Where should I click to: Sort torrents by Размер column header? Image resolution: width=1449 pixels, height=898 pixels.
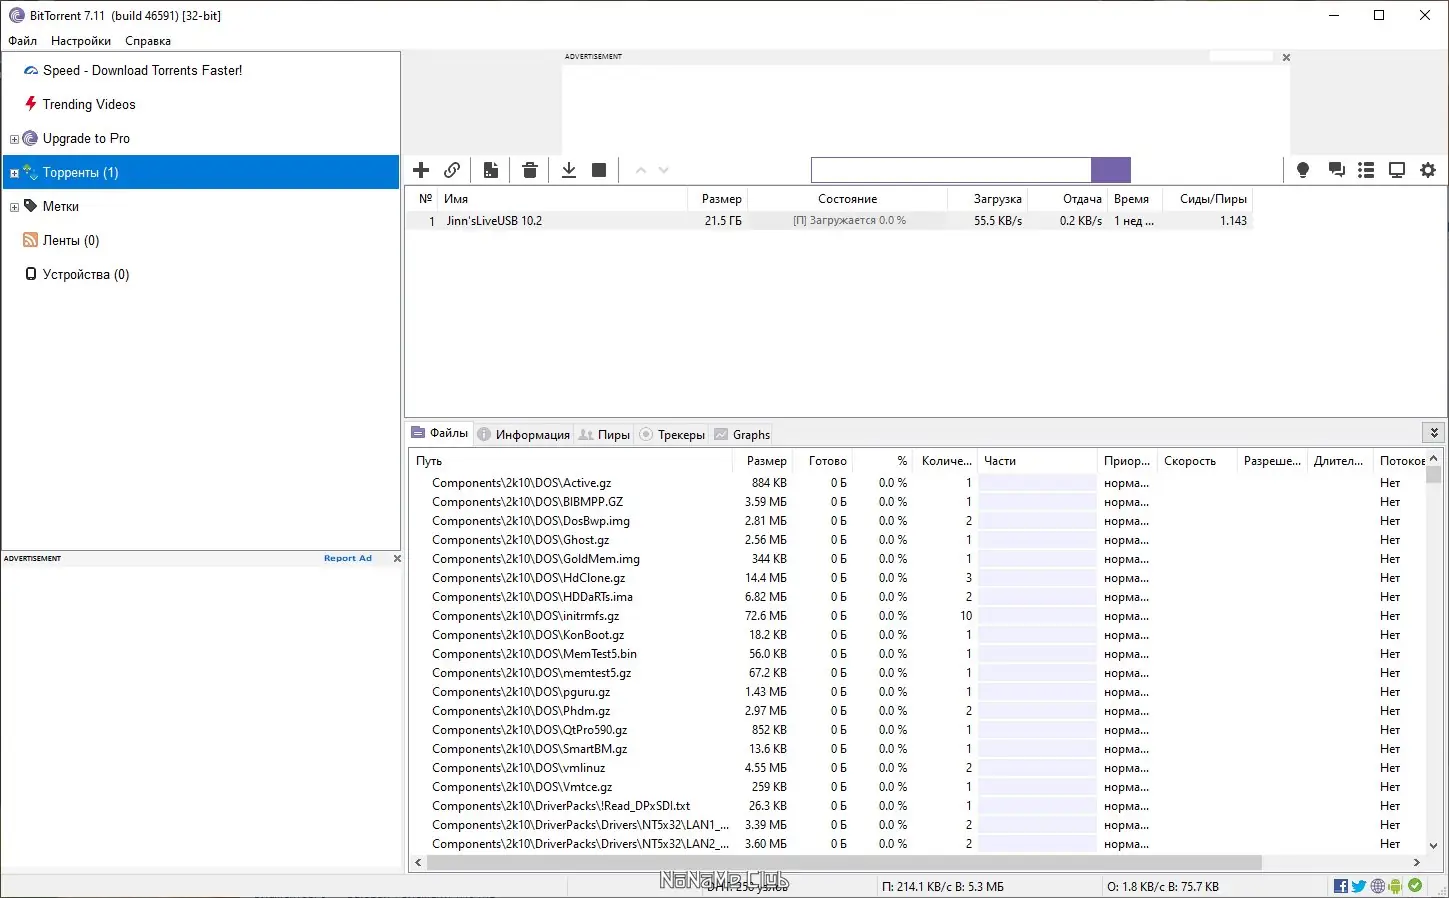tap(718, 199)
